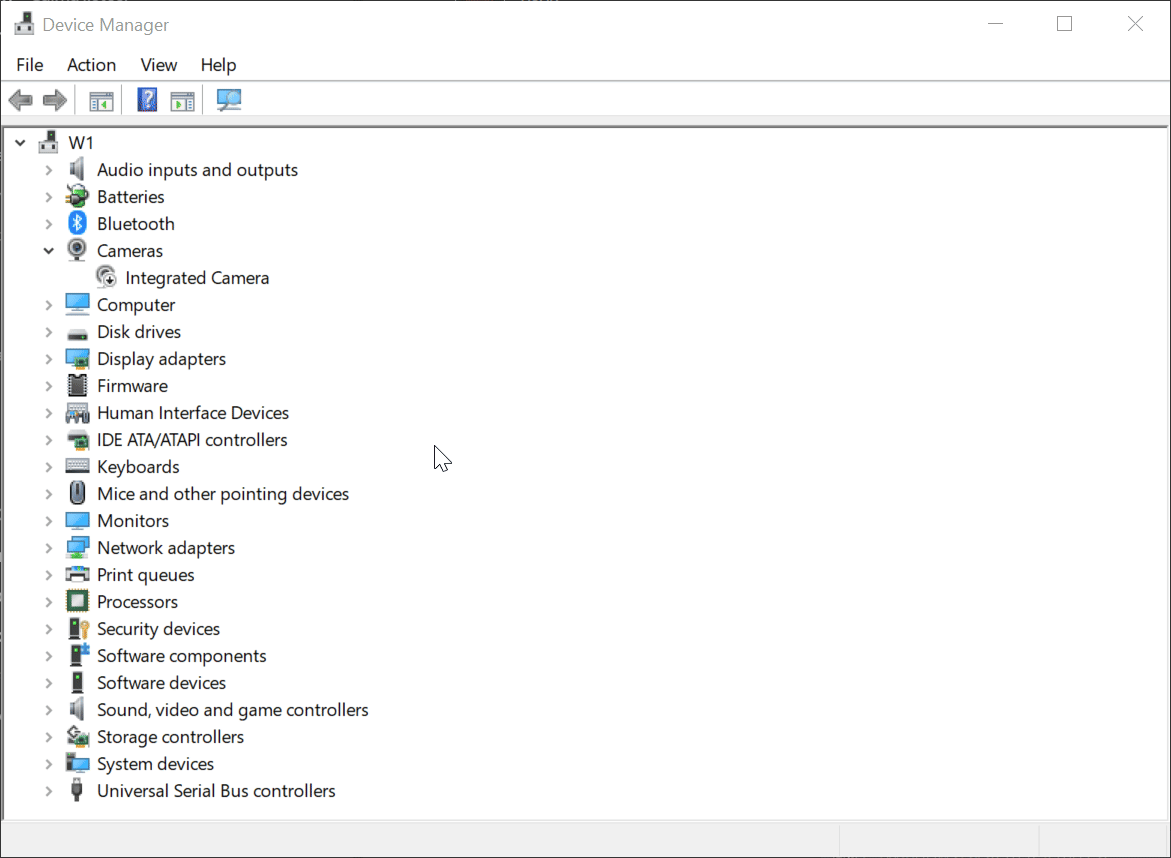Select the Keyboards label
The image size is (1171, 858).
138,467
